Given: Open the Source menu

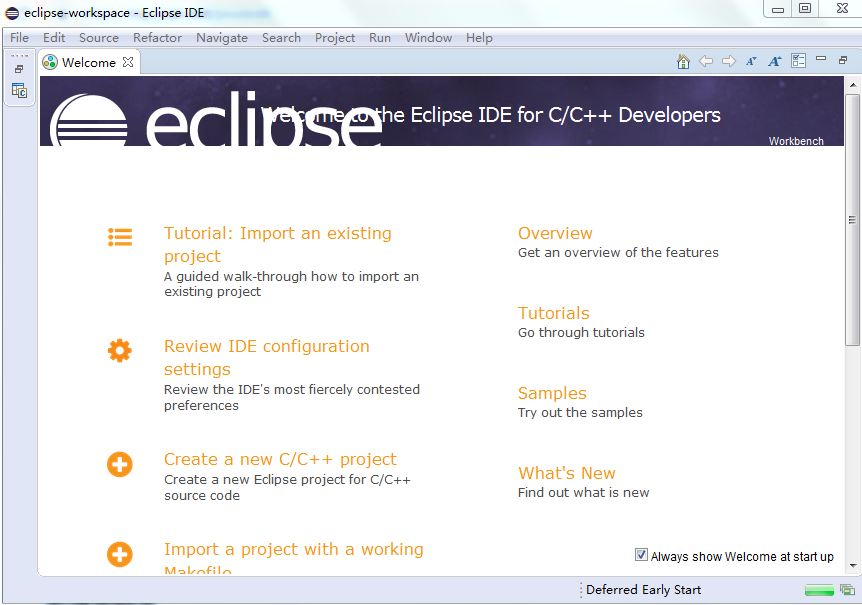Looking at the screenshot, I should click(99, 38).
